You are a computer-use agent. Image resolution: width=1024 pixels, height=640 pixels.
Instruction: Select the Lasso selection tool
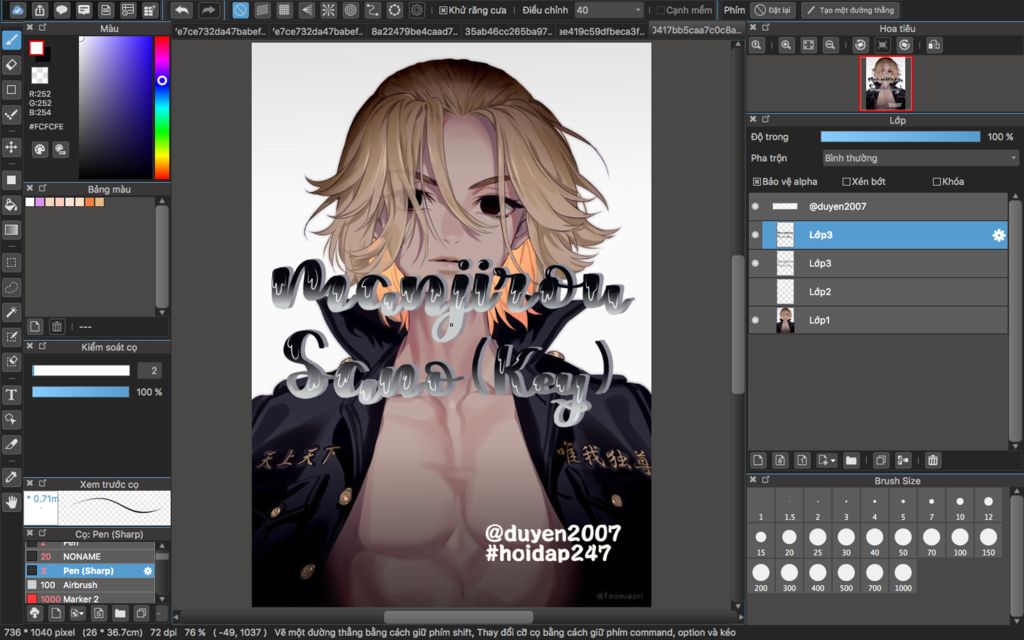click(11, 287)
